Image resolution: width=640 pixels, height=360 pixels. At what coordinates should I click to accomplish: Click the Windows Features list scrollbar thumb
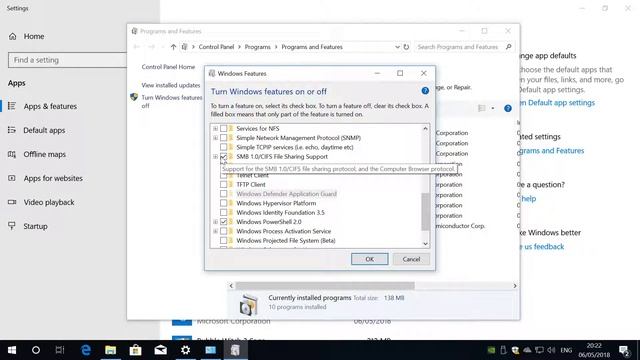point(425,212)
